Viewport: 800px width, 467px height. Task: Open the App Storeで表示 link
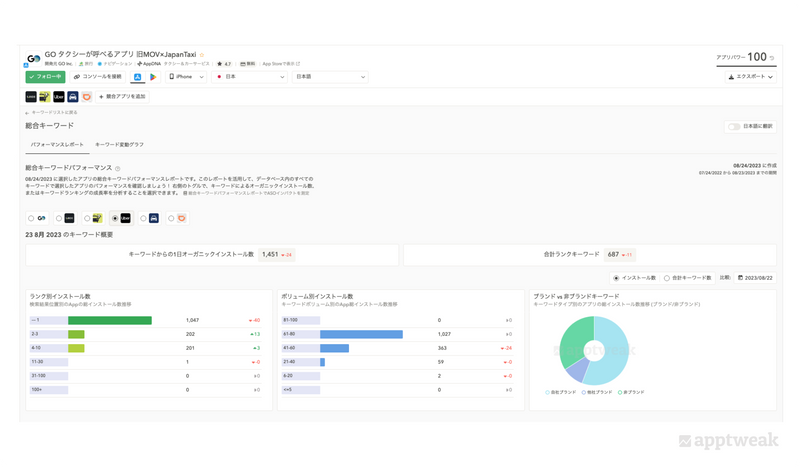pyautogui.click(x=281, y=64)
